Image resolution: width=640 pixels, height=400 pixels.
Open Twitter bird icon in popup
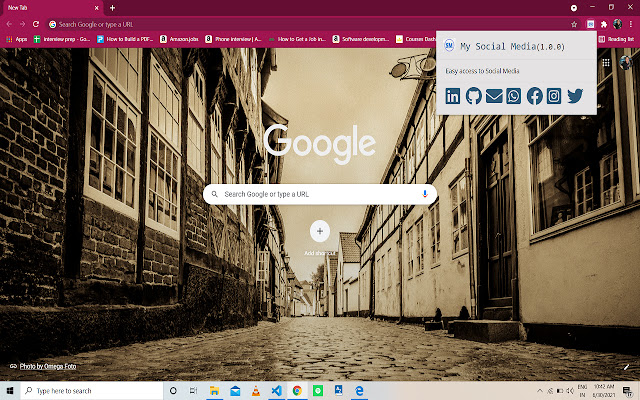pos(575,96)
